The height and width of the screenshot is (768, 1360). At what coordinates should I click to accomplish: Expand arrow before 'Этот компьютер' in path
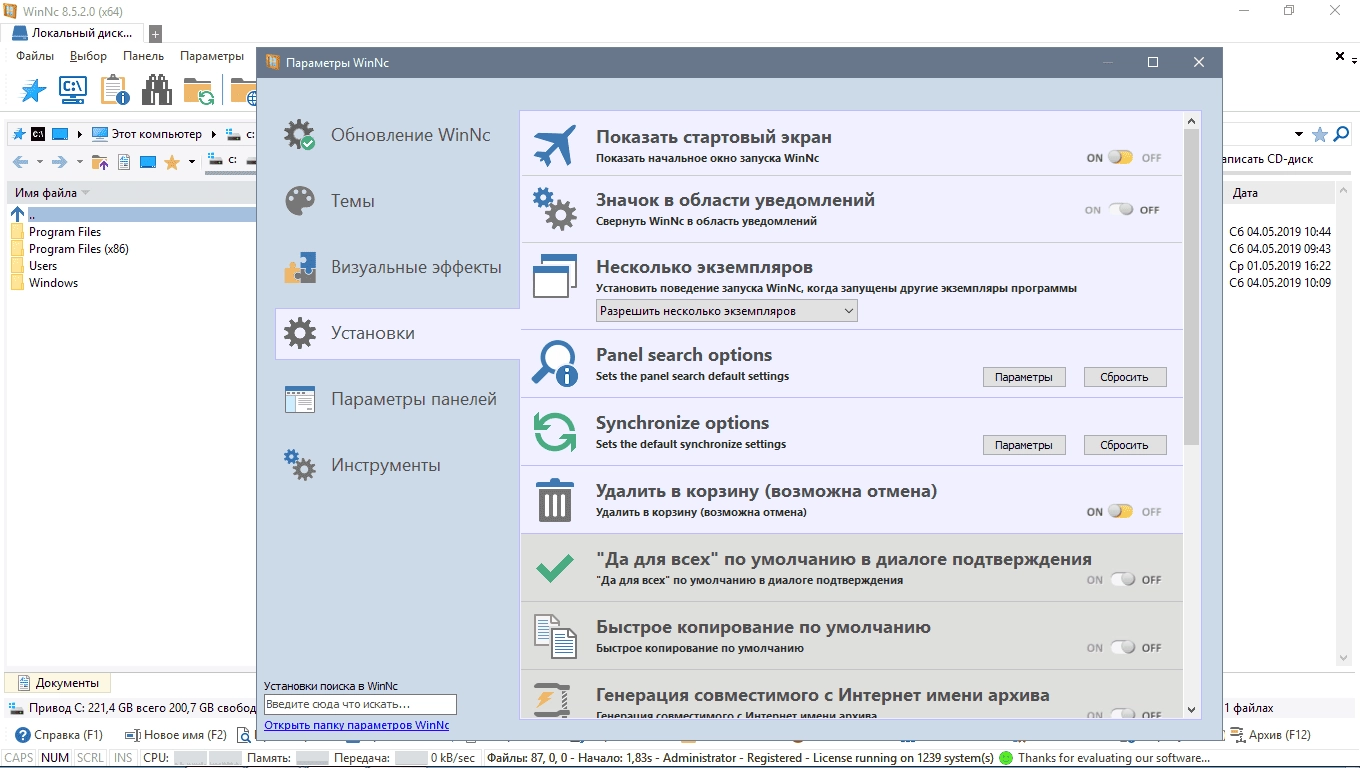tap(80, 134)
